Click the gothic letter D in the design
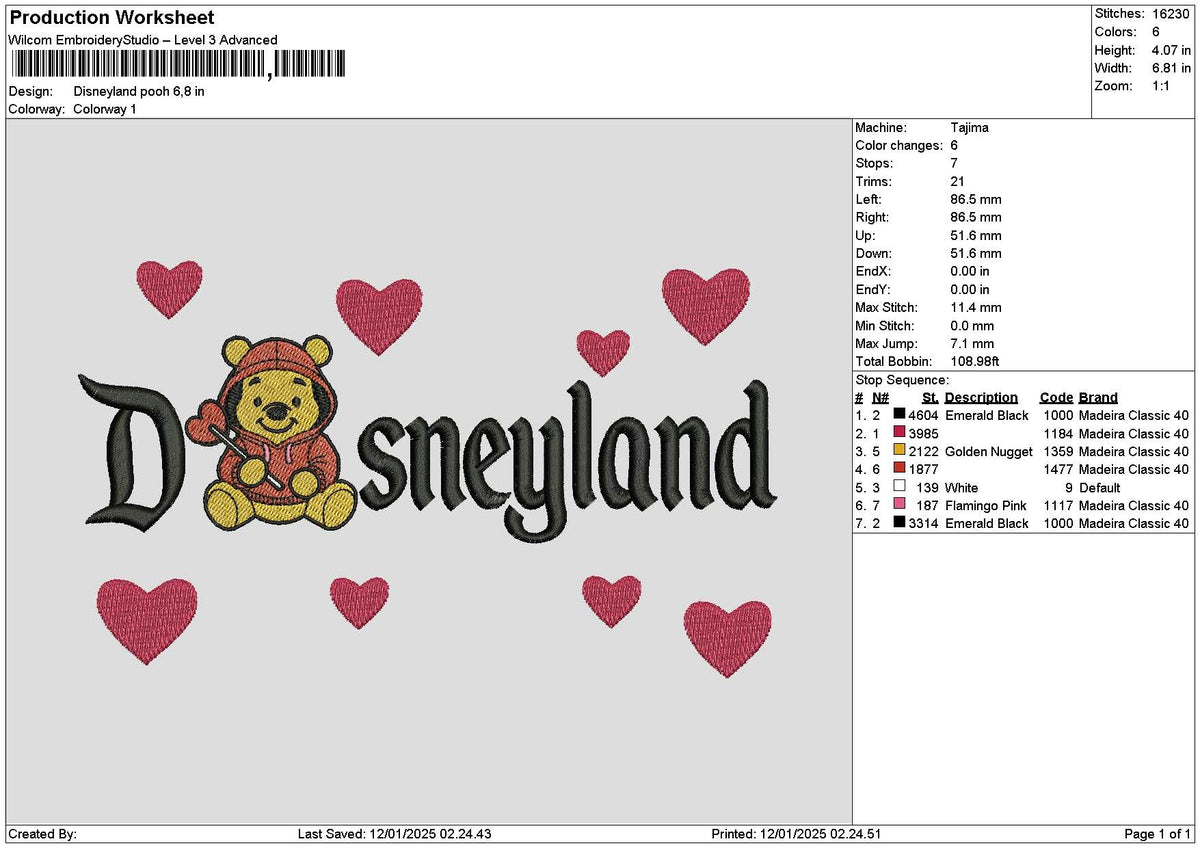Screen dimensions: 1200x848 pos(133,451)
